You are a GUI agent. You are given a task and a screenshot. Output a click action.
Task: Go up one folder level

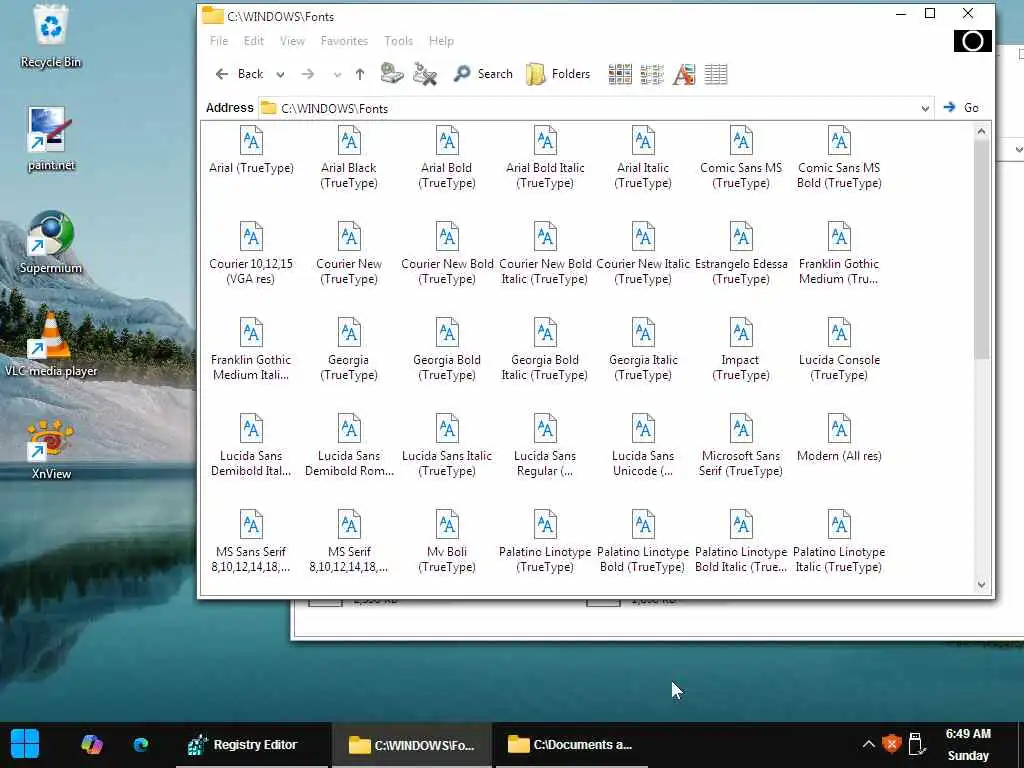tap(360, 74)
